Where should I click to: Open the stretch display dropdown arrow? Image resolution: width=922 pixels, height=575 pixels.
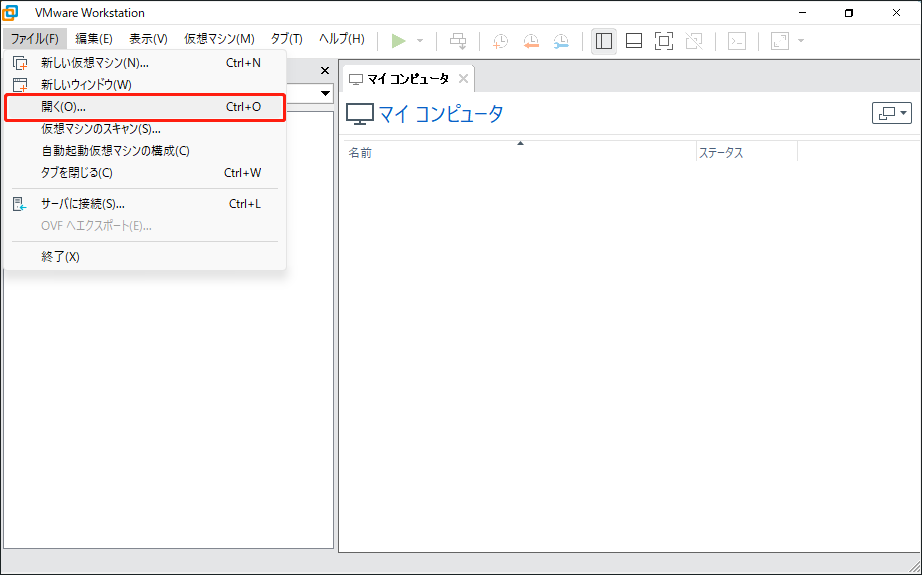[x=800, y=41]
